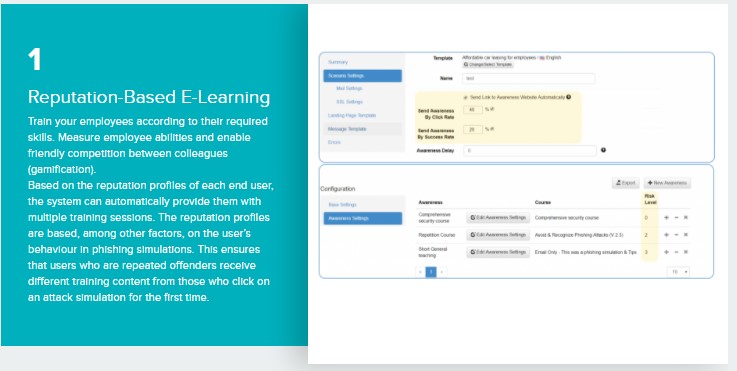Click the New Awareness button

click(667, 183)
